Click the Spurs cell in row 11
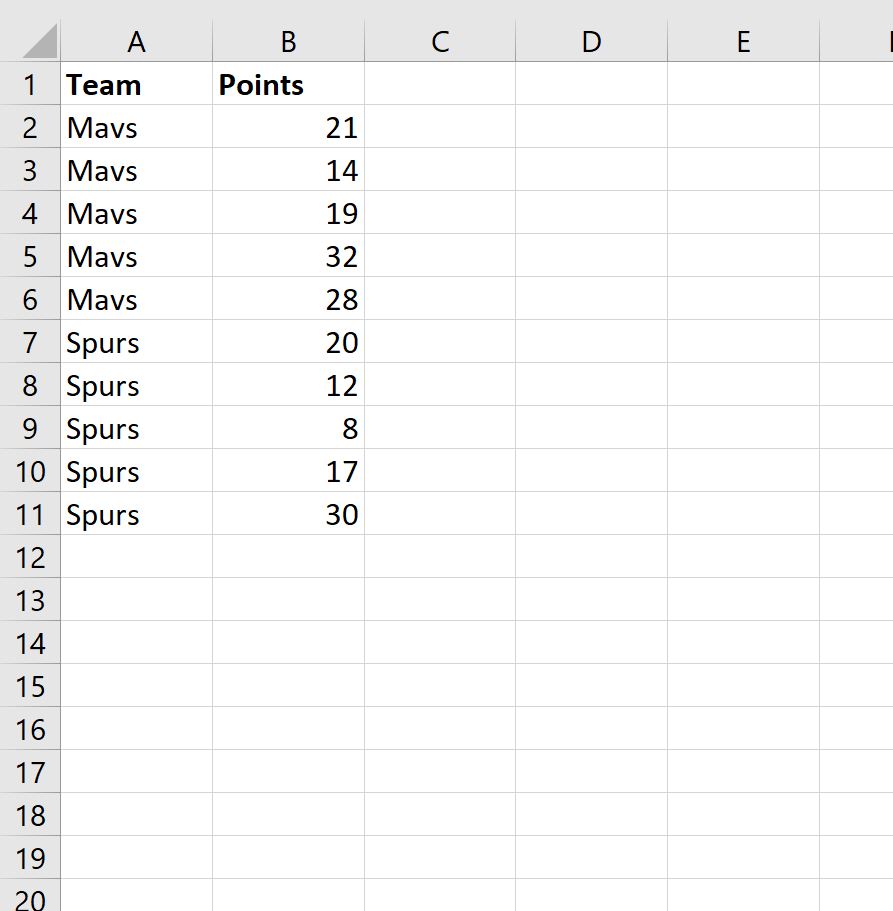893x911 pixels. (x=137, y=514)
